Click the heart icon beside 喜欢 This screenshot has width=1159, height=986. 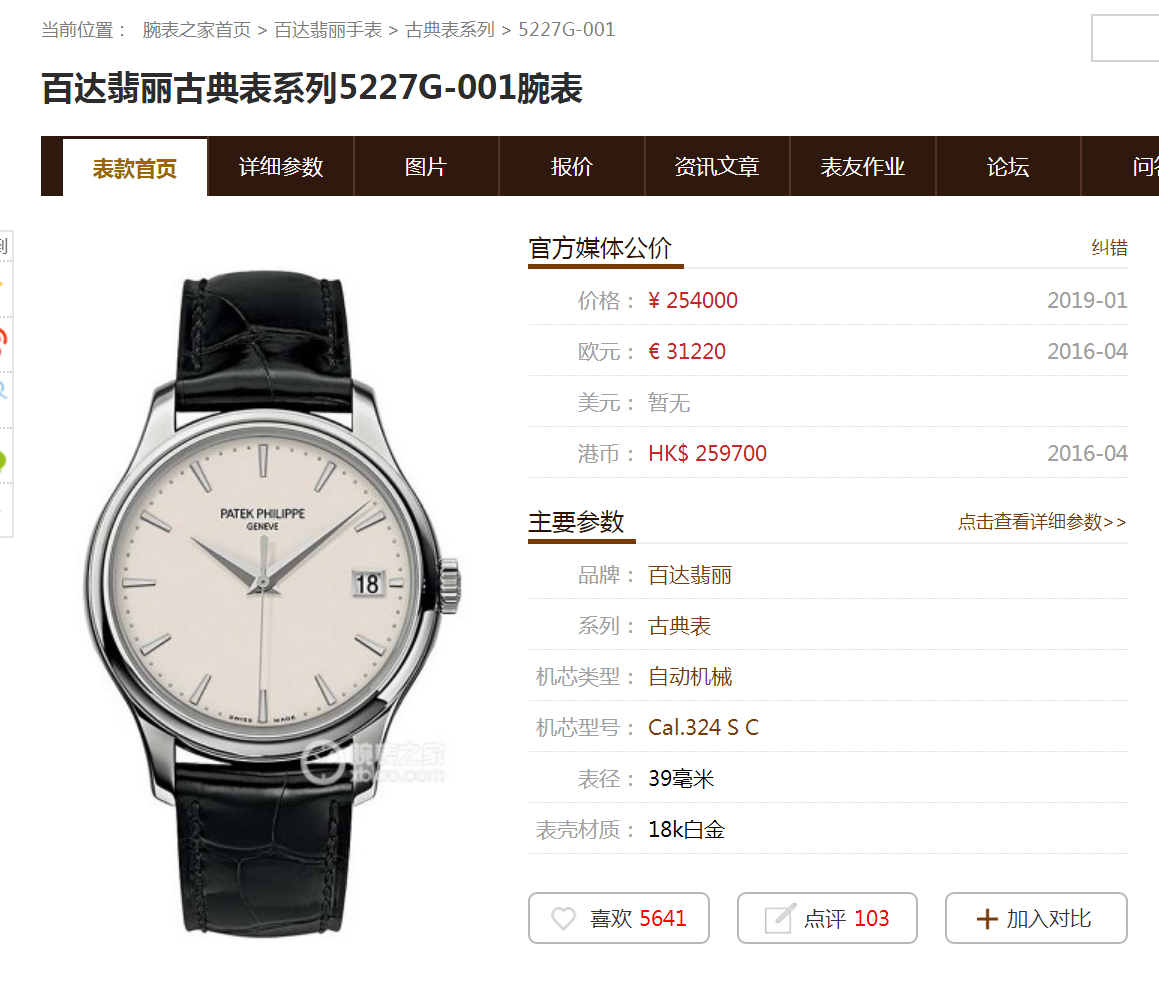coord(563,918)
